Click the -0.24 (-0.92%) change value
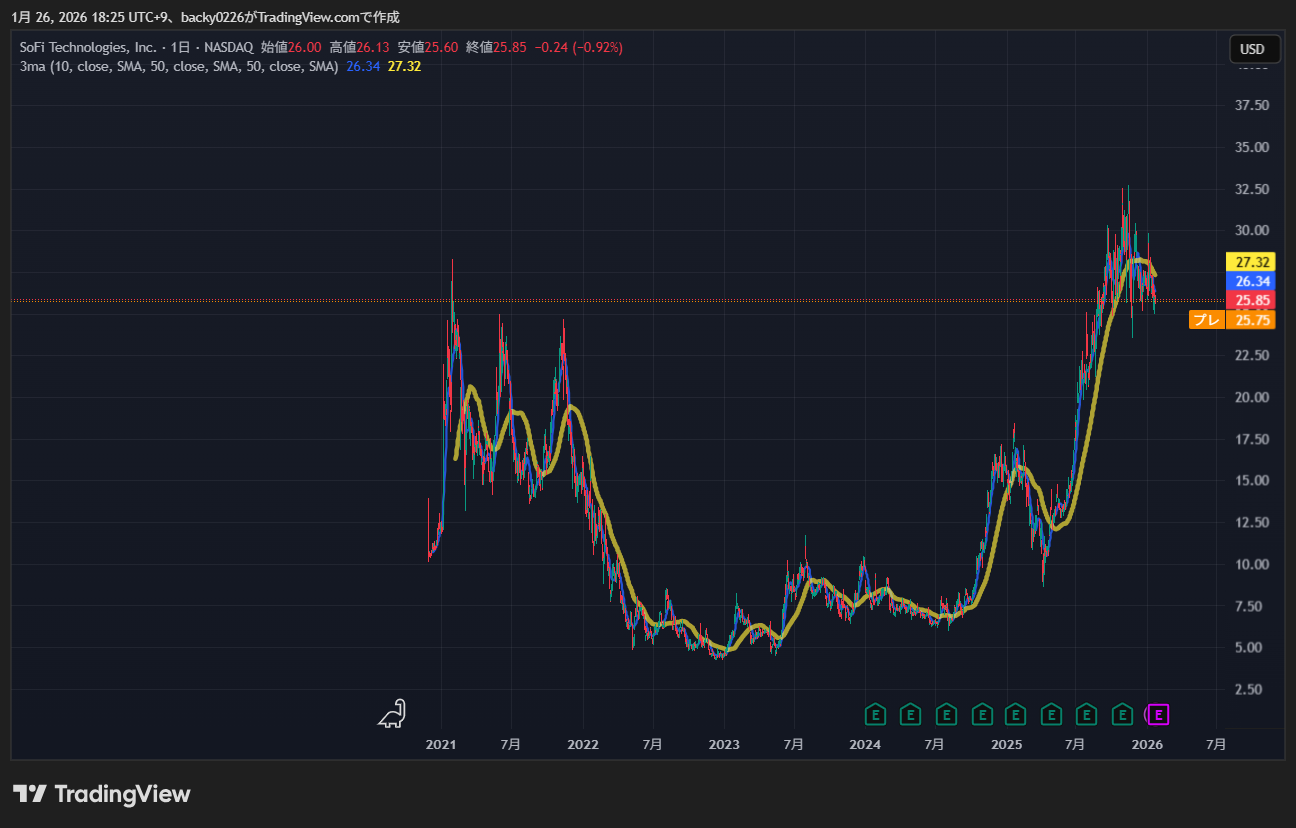The width and height of the screenshot is (1296, 828). pyautogui.click(x=579, y=47)
